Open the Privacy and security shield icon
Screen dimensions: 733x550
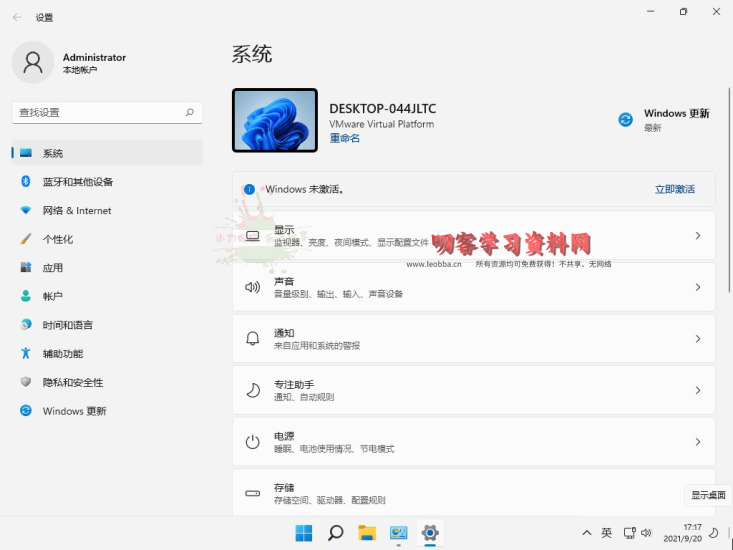click(26, 382)
